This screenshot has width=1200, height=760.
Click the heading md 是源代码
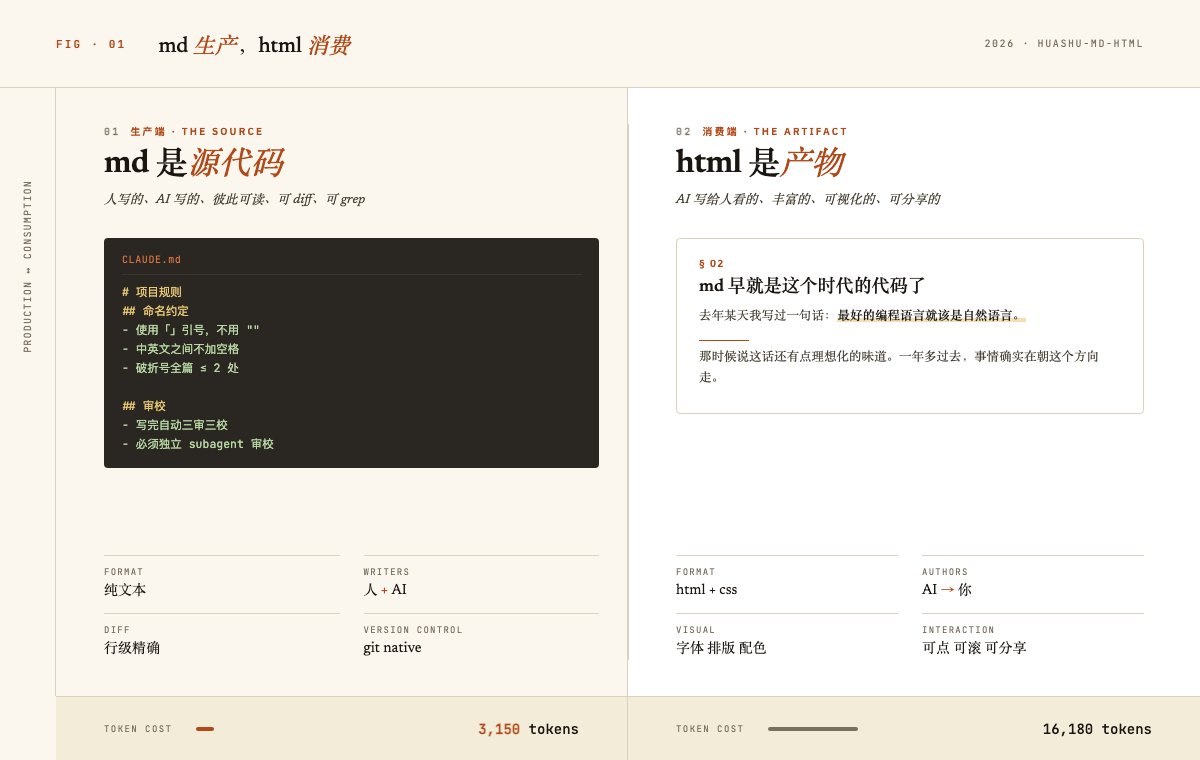193,162
